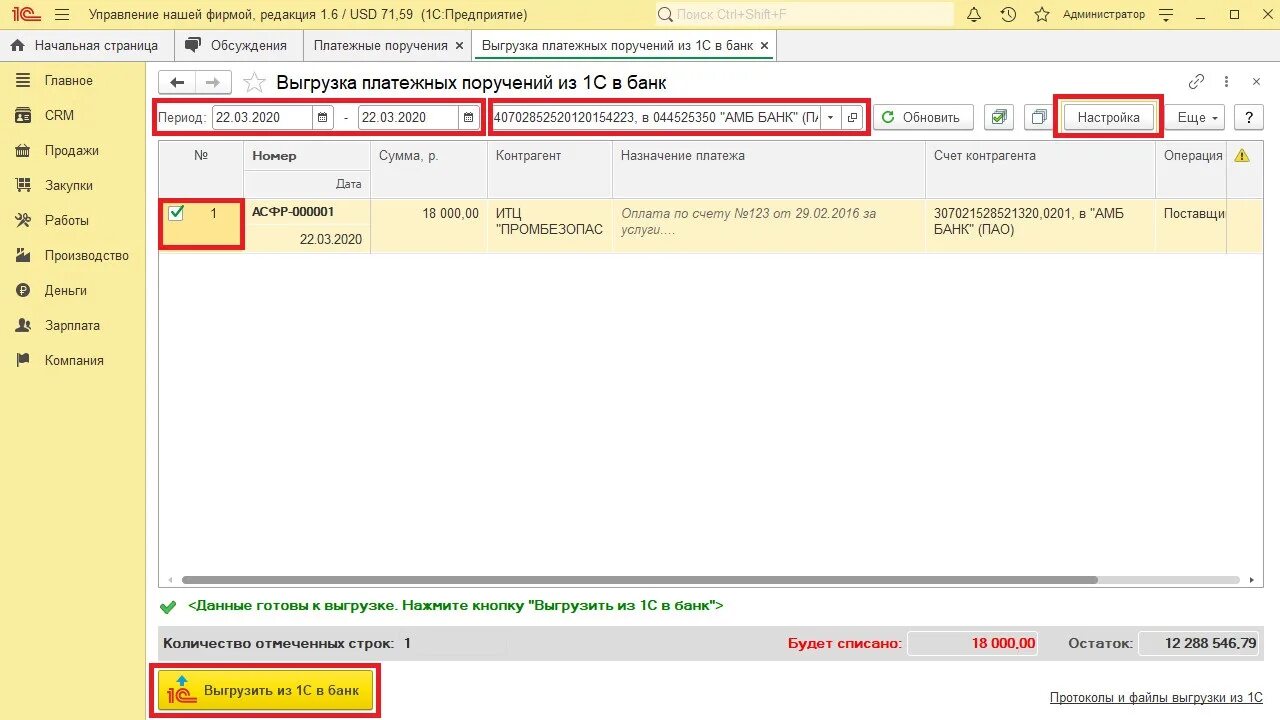Open calendar for period start date
This screenshot has height=720, width=1280.
click(323, 117)
